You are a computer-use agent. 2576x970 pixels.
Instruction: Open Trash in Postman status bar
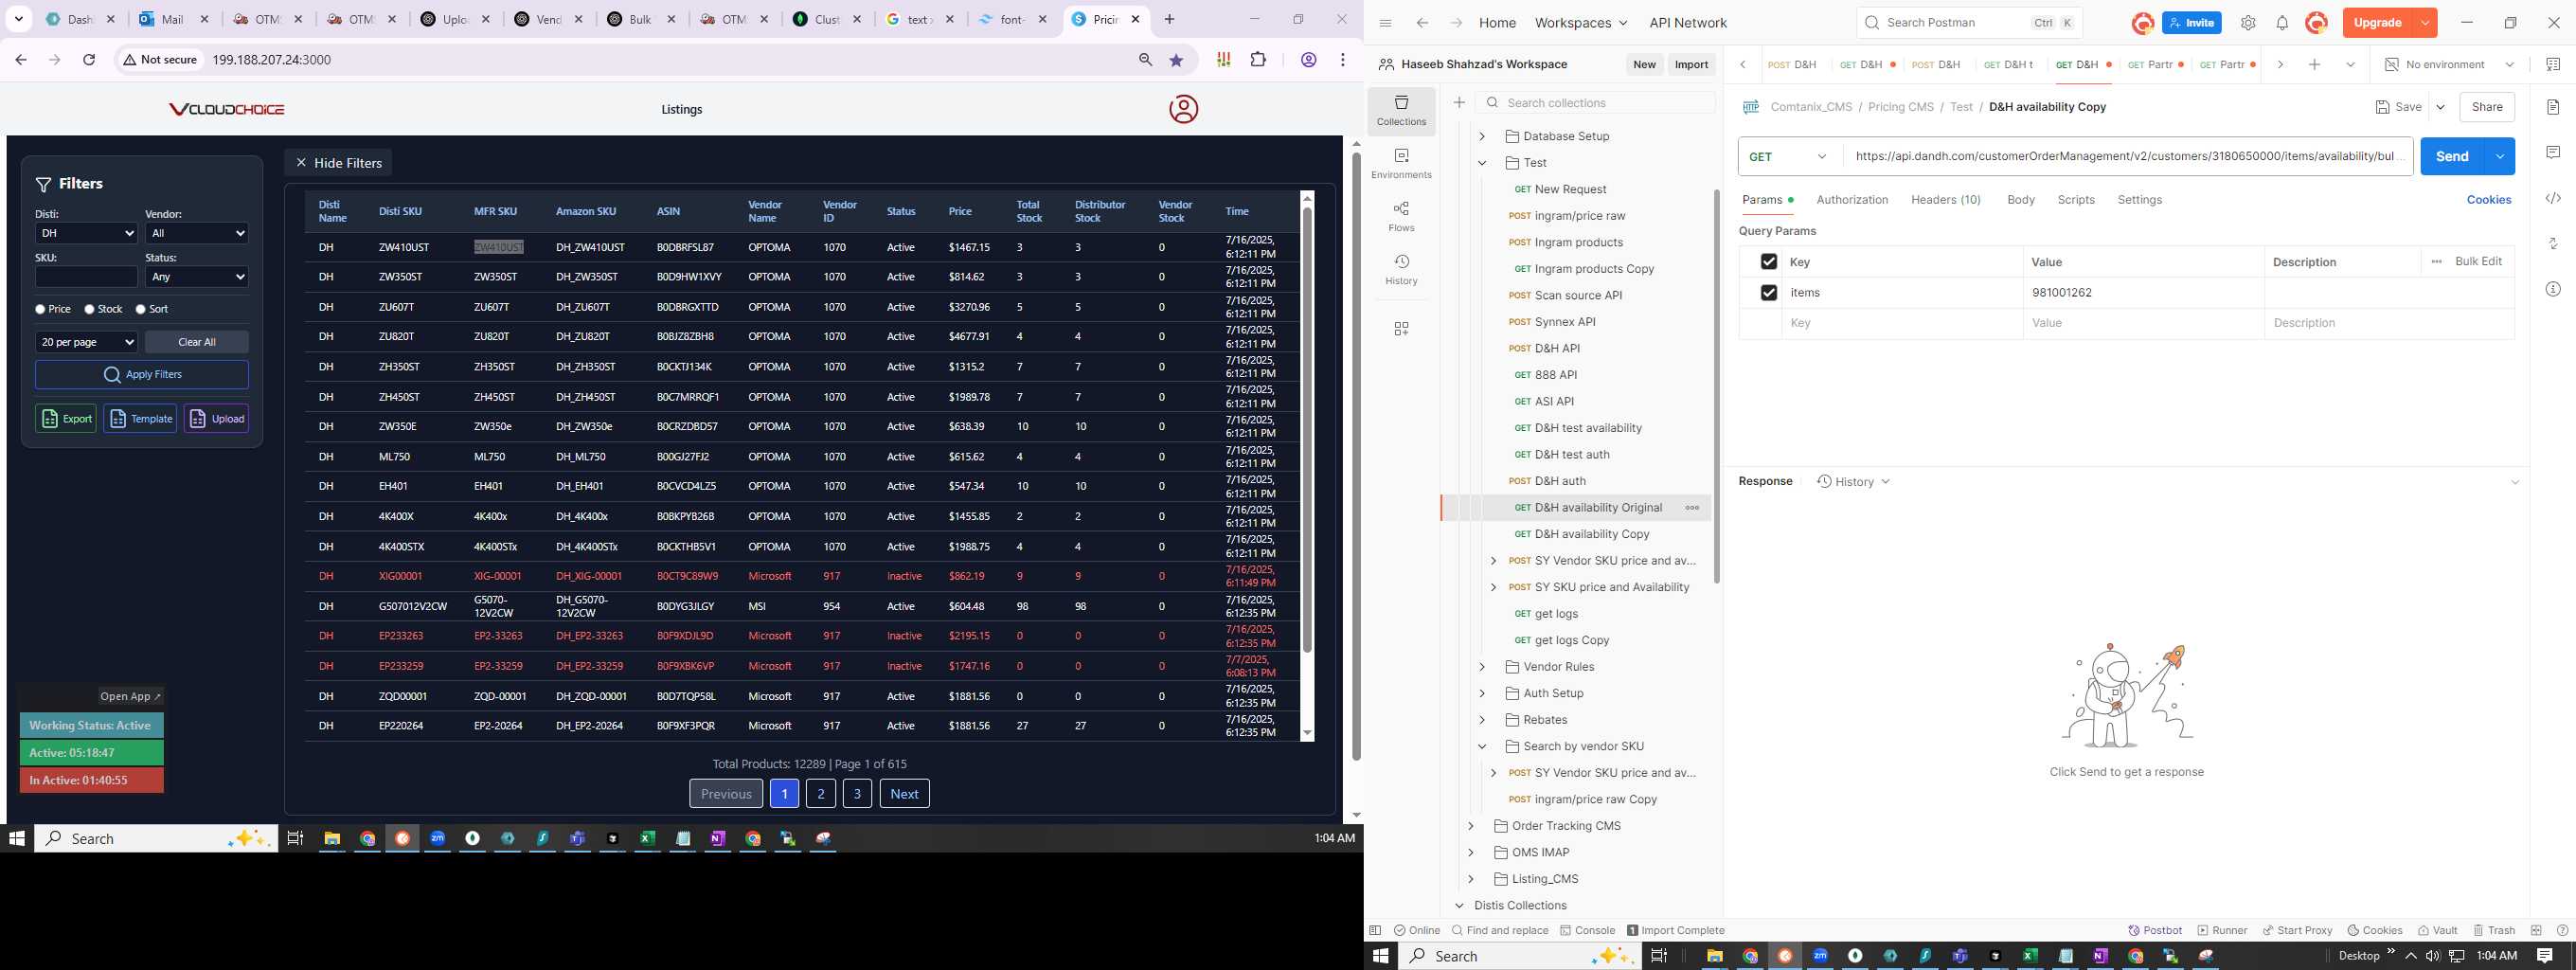point(2493,930)
